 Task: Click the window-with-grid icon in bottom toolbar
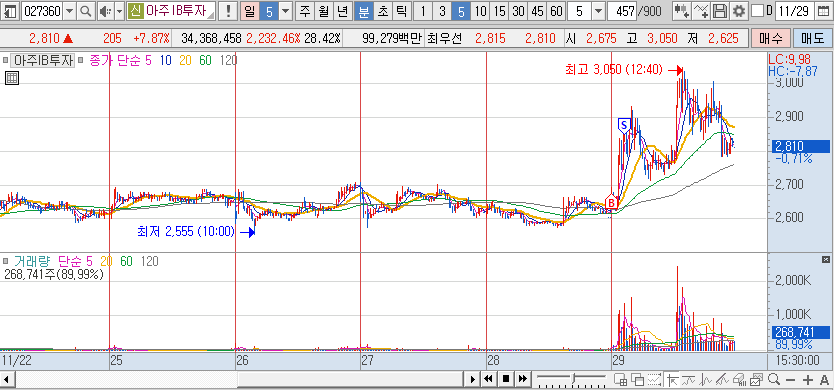point(620,379)
